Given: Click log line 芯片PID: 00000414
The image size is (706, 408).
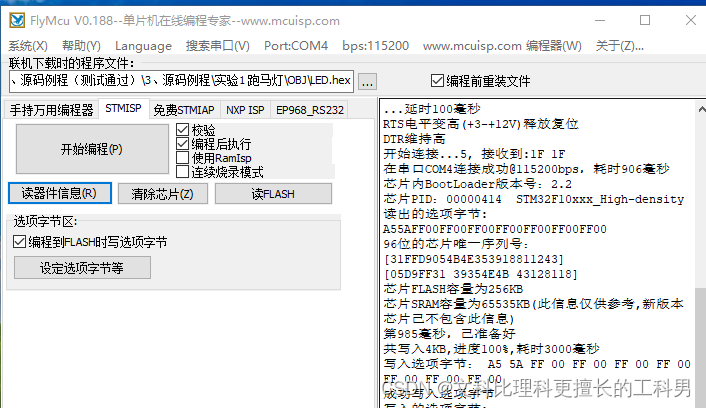Looking at the screenshot, I should pyautogui.click(x=533, y=199).
